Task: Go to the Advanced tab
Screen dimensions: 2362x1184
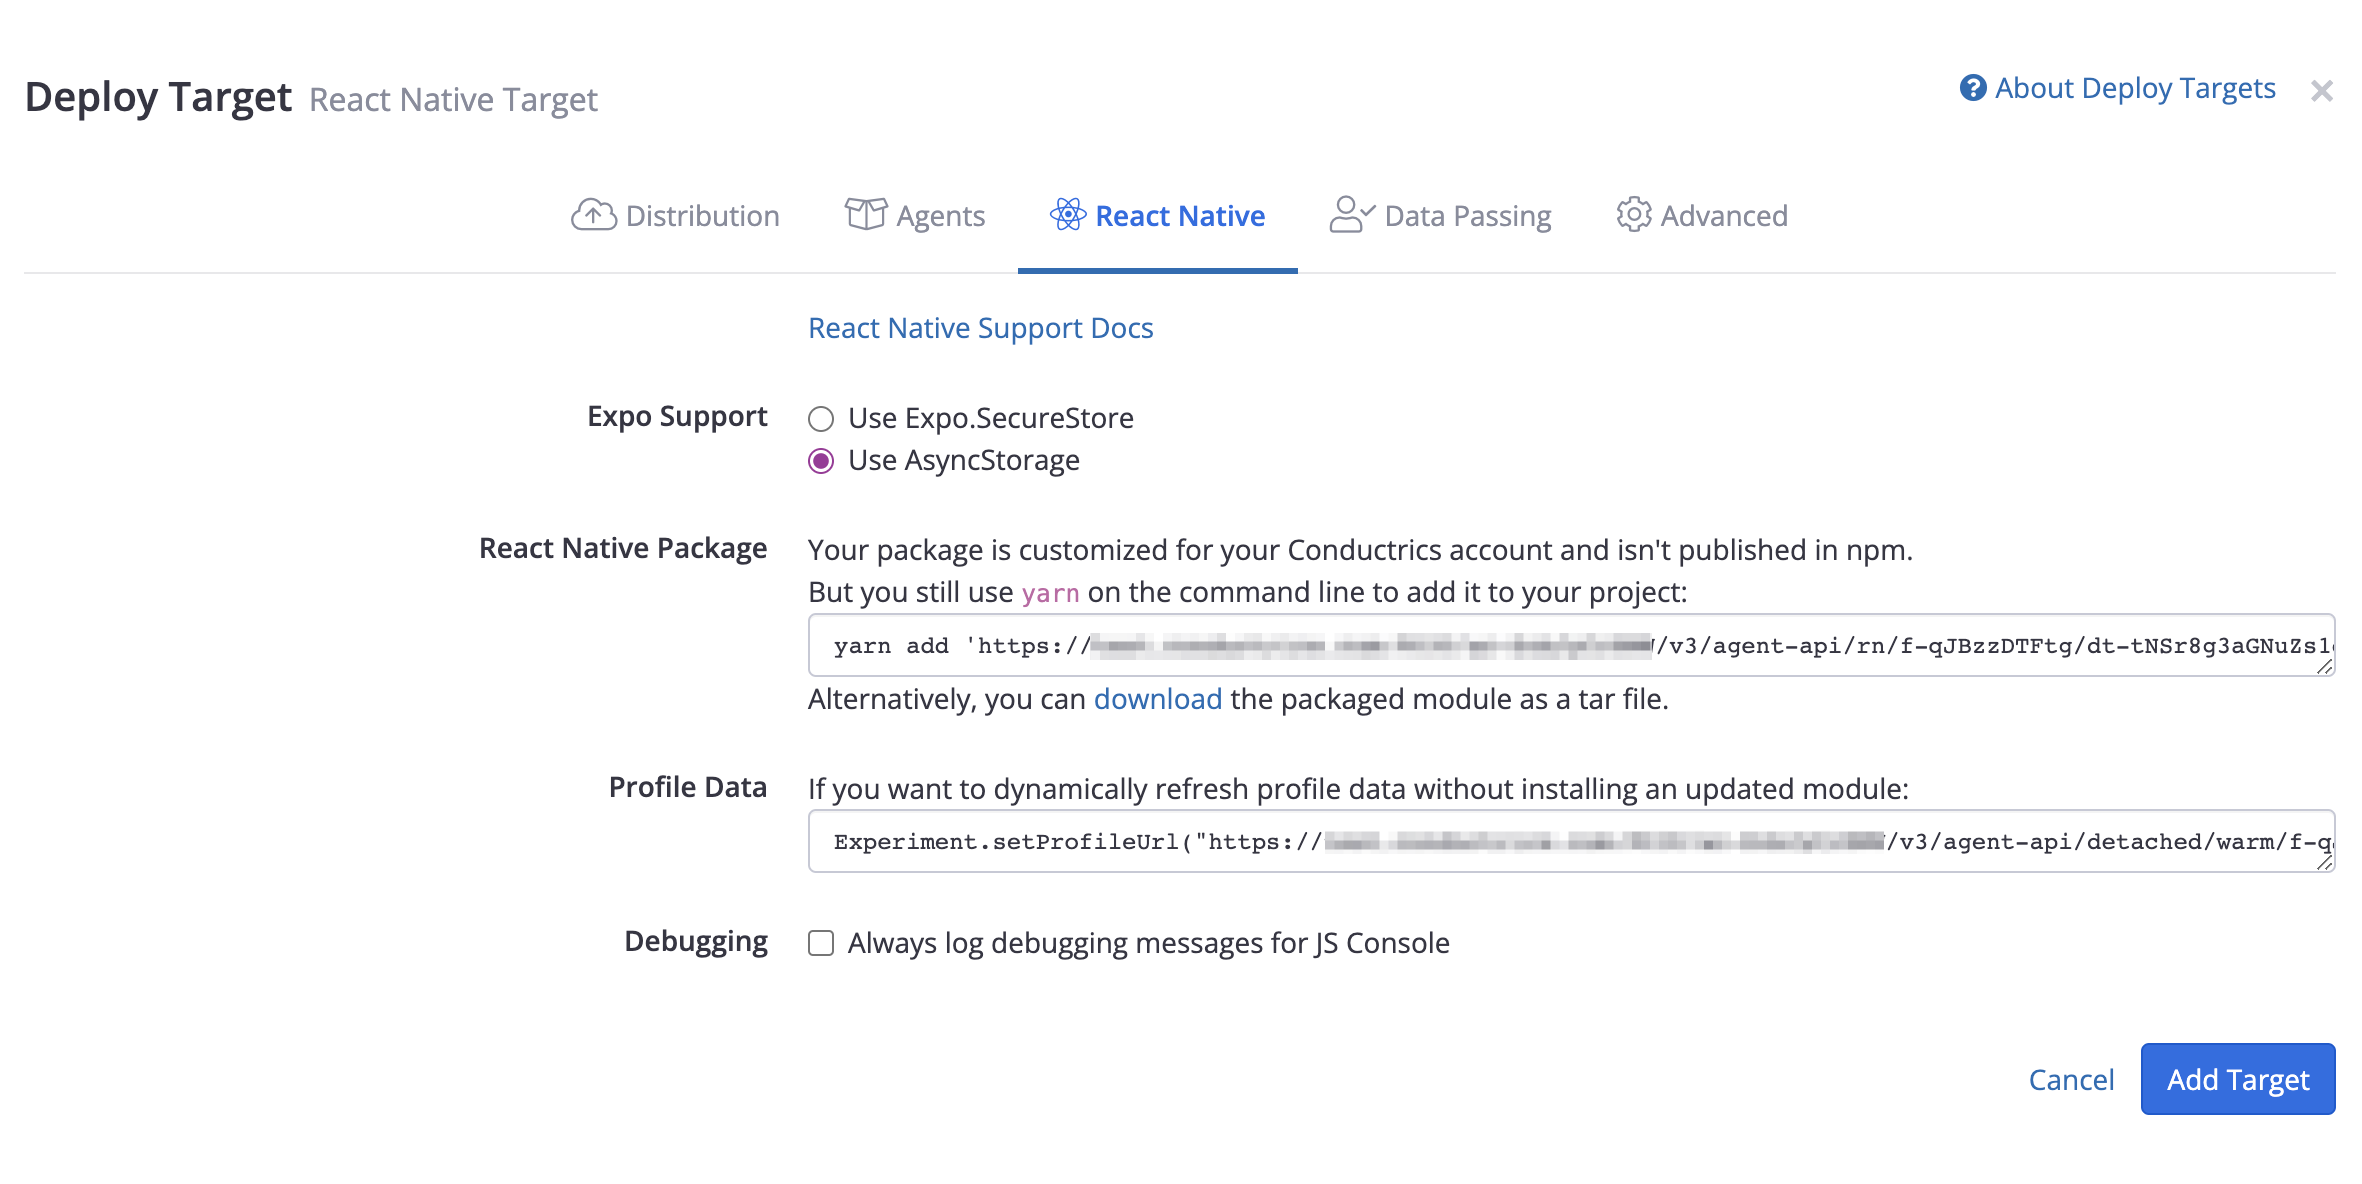Action: [1723, 216]
